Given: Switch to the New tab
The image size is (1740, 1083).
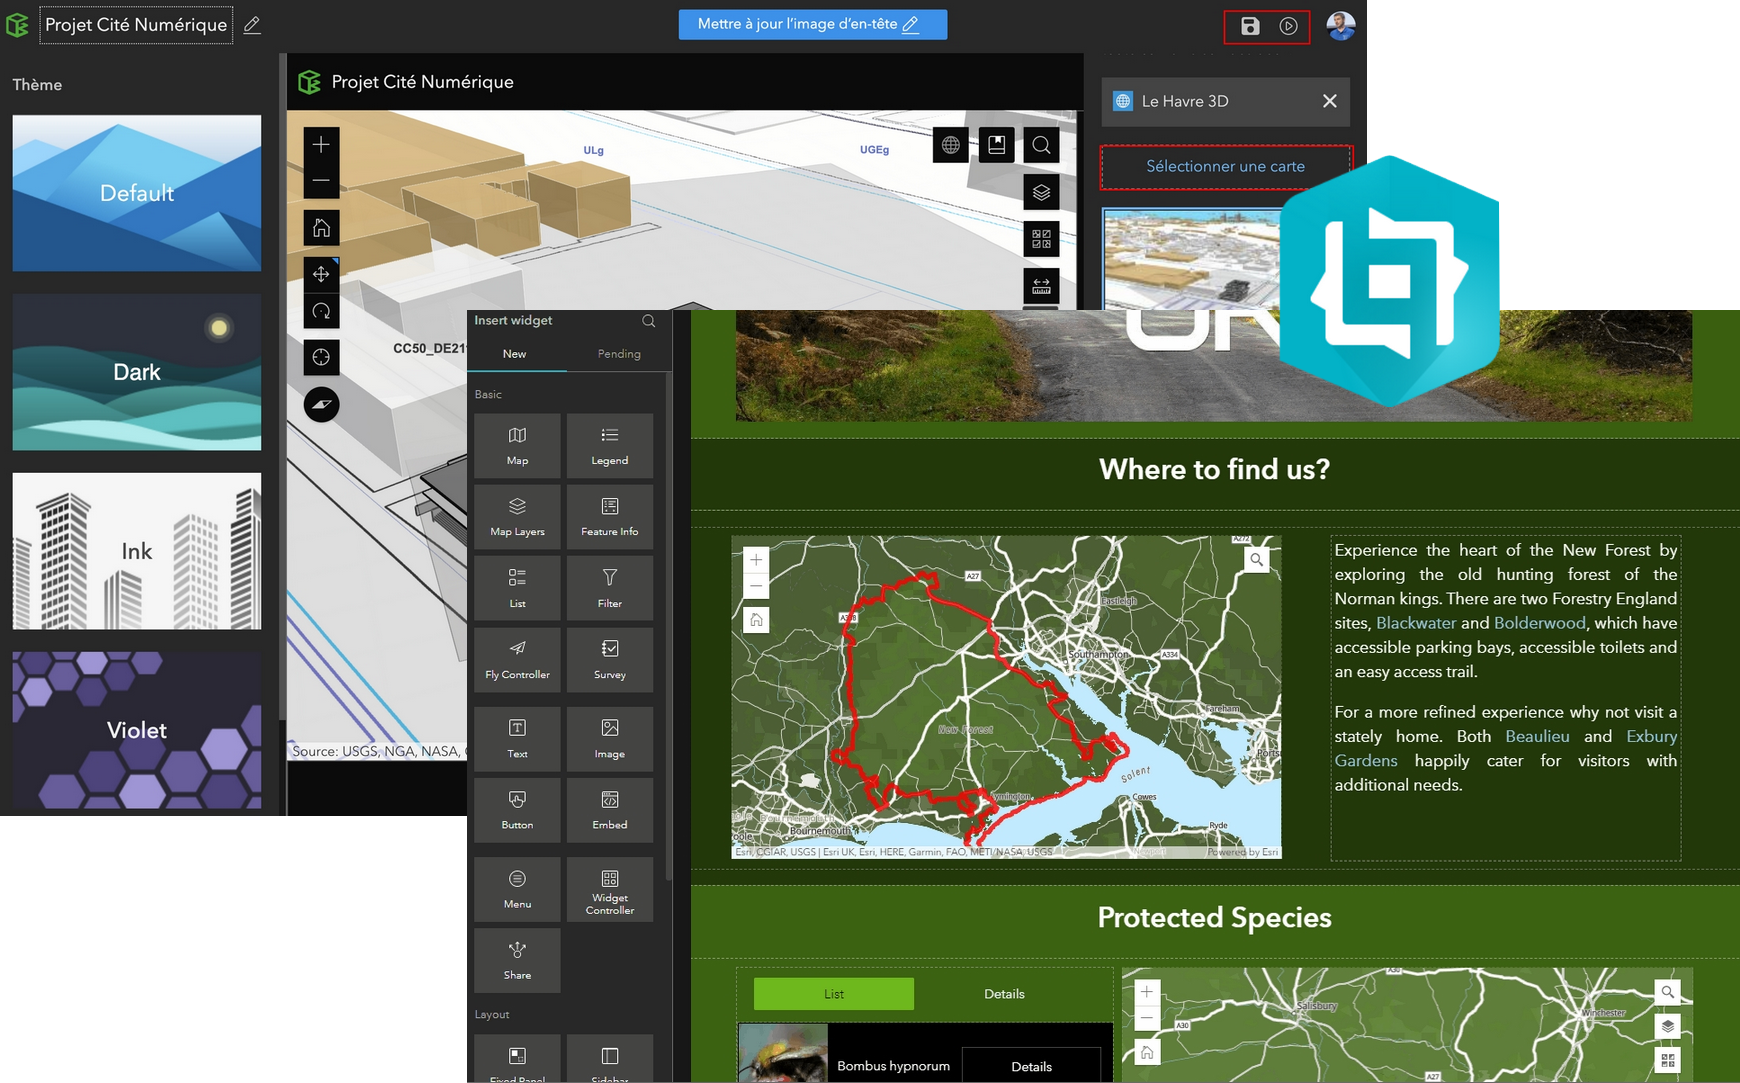Looking at the screenshot, I should click(x=515, y=354).
